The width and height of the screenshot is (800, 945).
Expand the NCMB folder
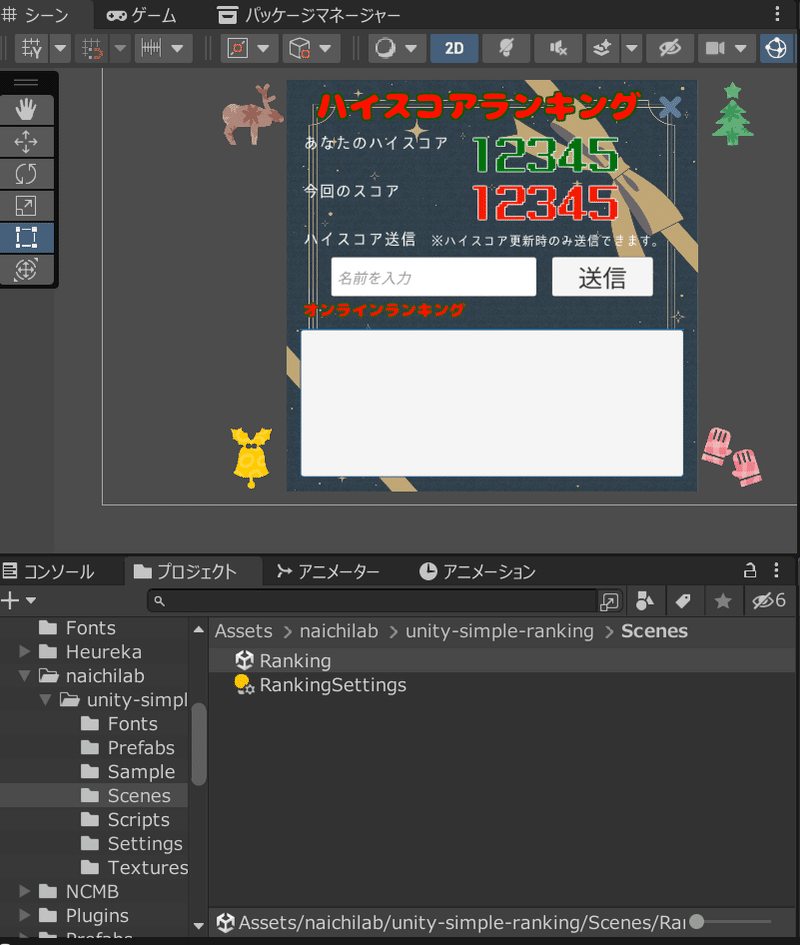point(22,891)
